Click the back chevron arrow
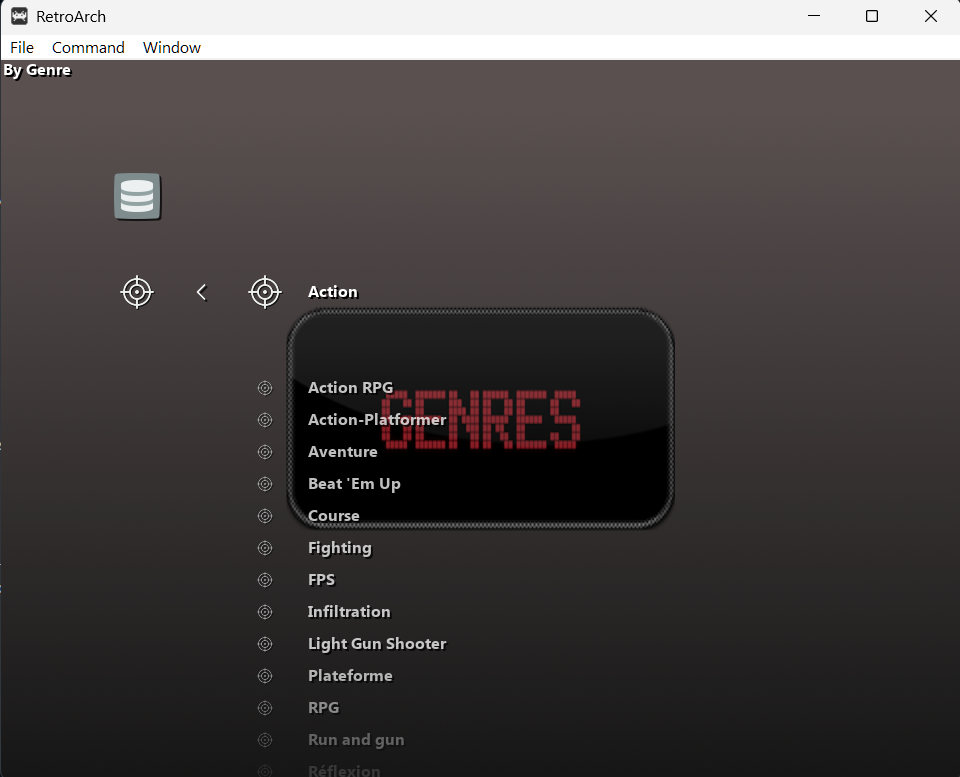 coord(201,292)
